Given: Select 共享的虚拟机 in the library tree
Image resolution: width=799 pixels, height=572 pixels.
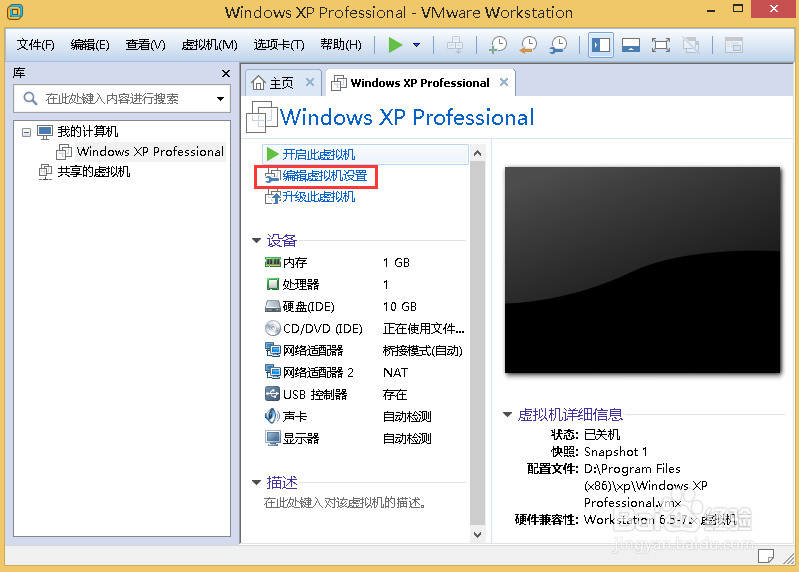Looking at the screenshot, I should click(93, 172).
